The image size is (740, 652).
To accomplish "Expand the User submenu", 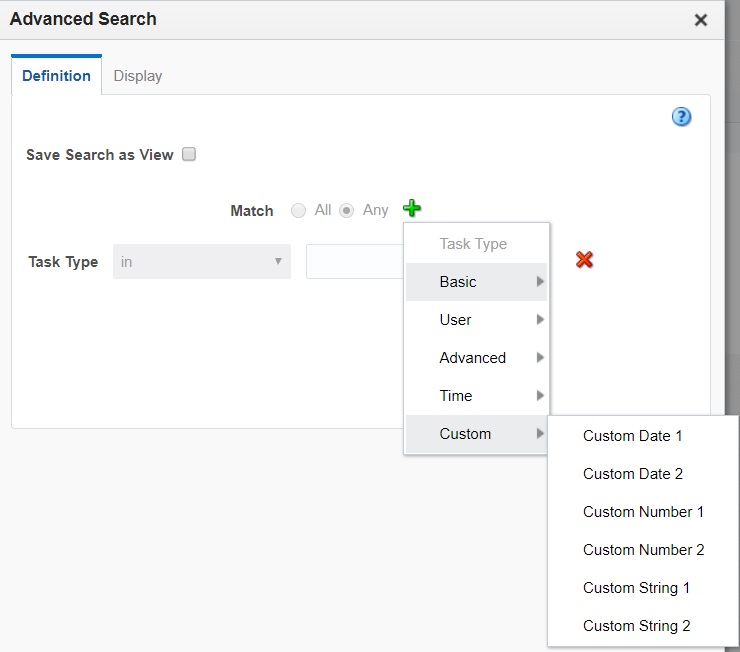I will [476, 320].
